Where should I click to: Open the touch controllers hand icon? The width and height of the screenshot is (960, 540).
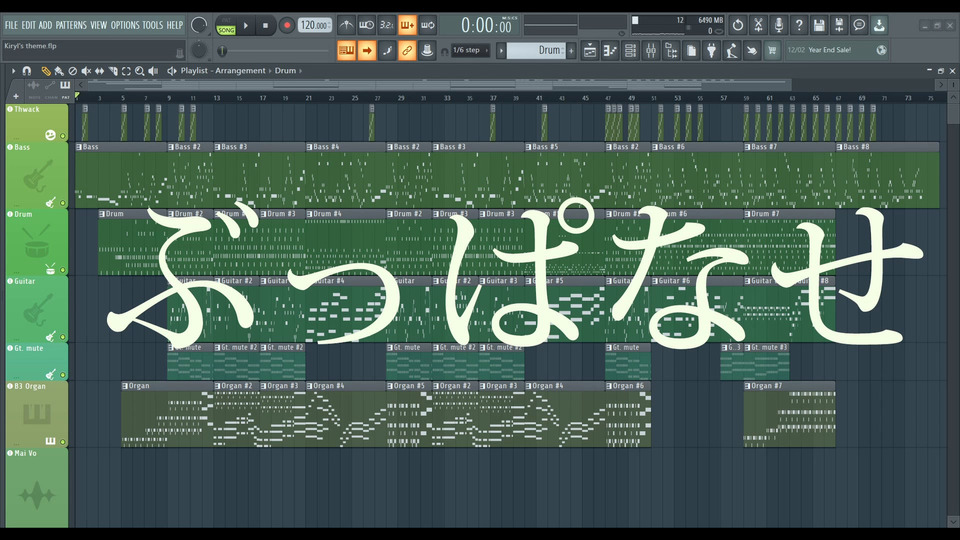pos(752,50)
